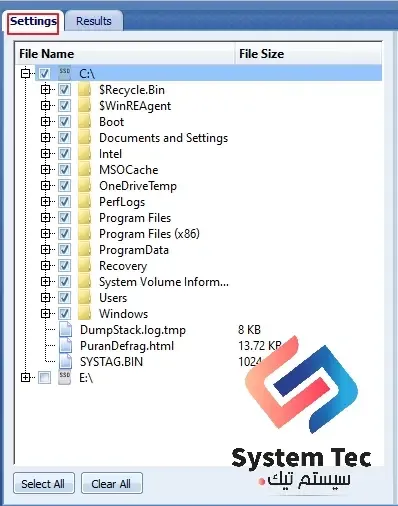Click the ProgramData folder icon
This screenshot has width=398, height=506.
pos(85,250)
